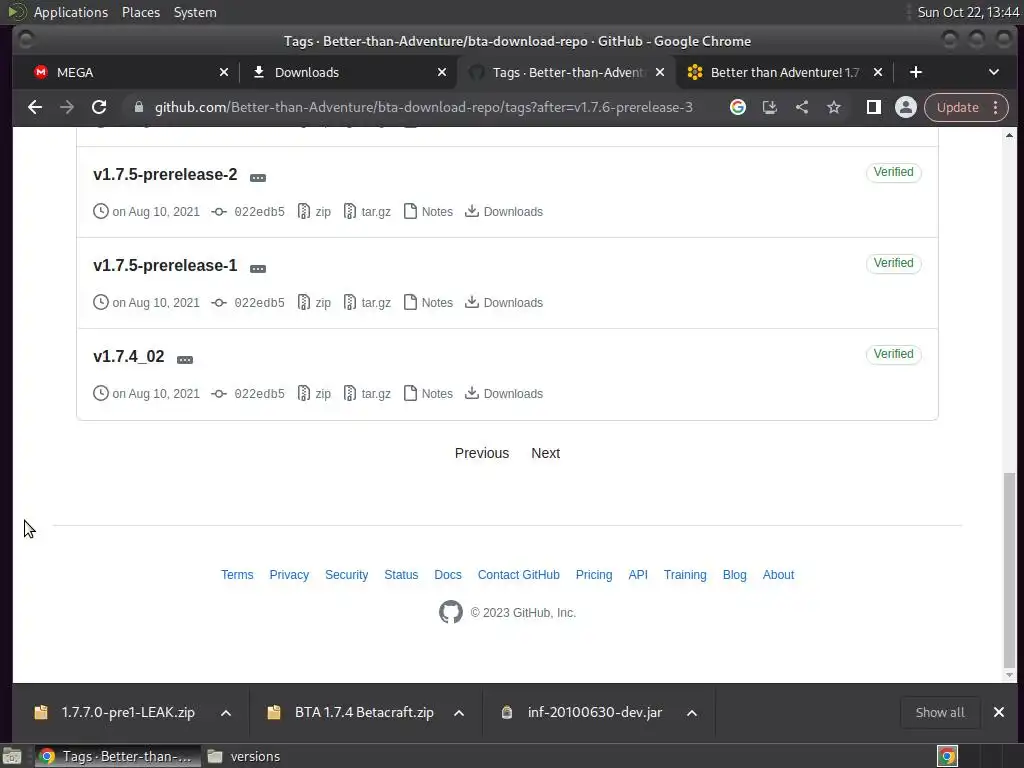
Task: Click the Verified badge for v1.7.5-prerelease-1
Action: point(893,263)
